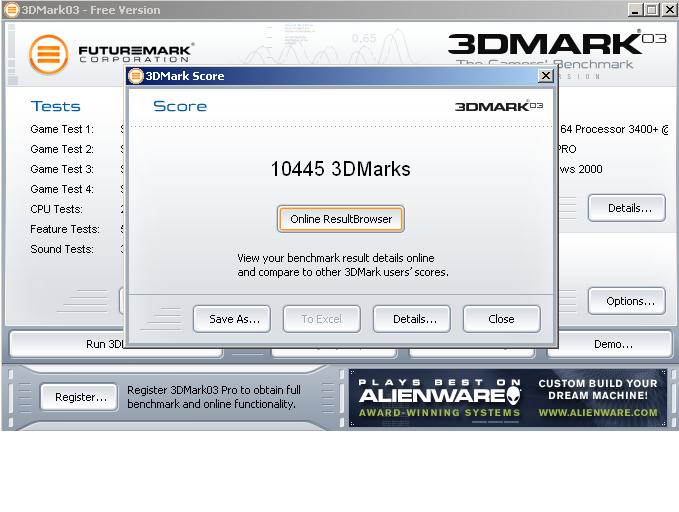The image size is (679, 512).
Task: Click the 3DMARK03 logo in score dialog
Action: (499, 106)
